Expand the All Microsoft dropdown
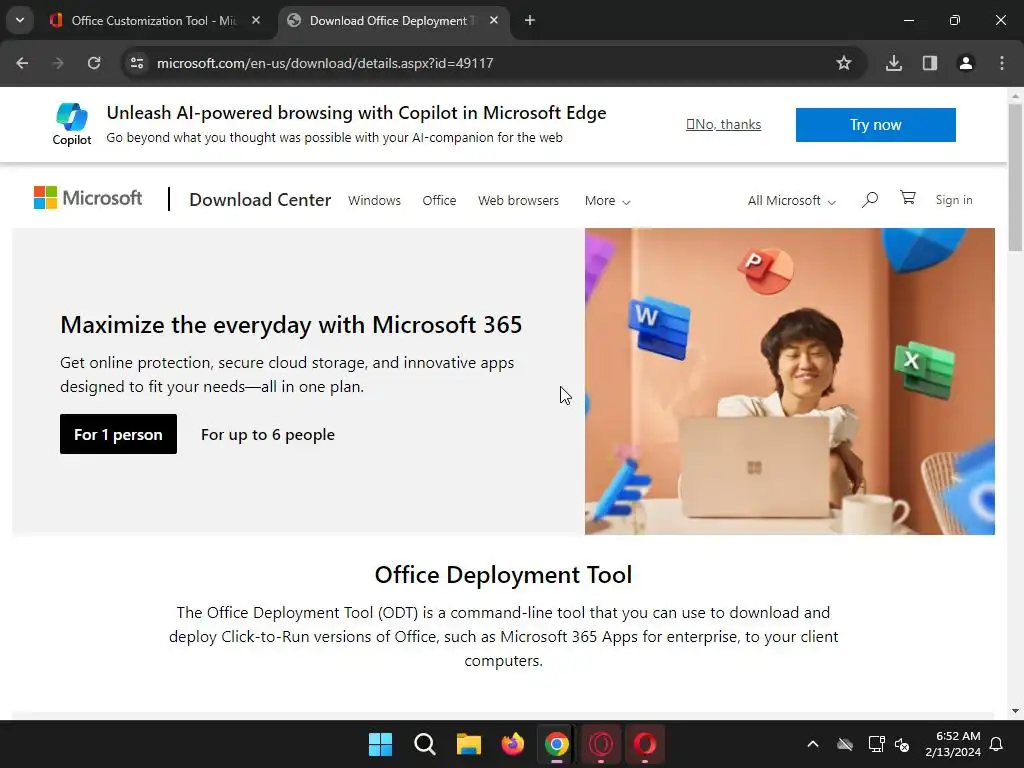The width and height of the screenshot is (1024, 768). [792, 200]
